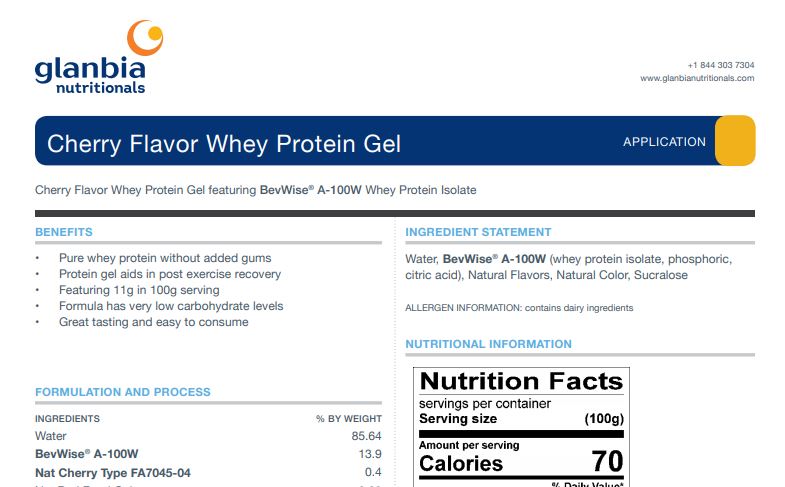Screen dimensions: 785x487
Task: Select the INGREDIENT STATEMENT heading
Action: 478,232
